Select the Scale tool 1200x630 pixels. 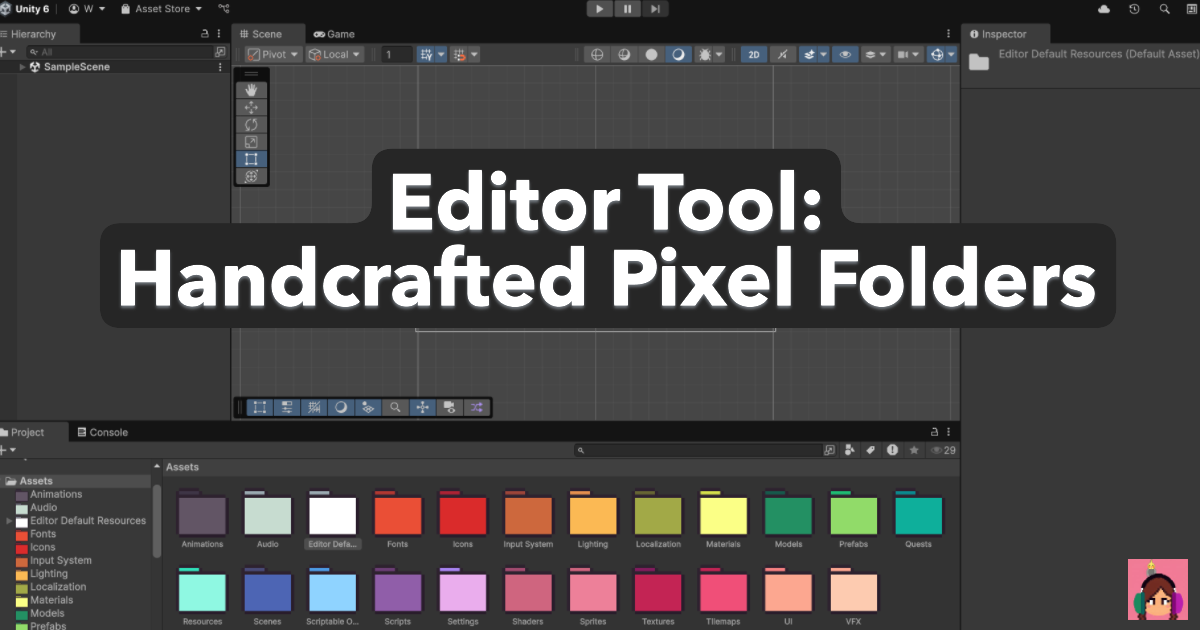(251, 141)
